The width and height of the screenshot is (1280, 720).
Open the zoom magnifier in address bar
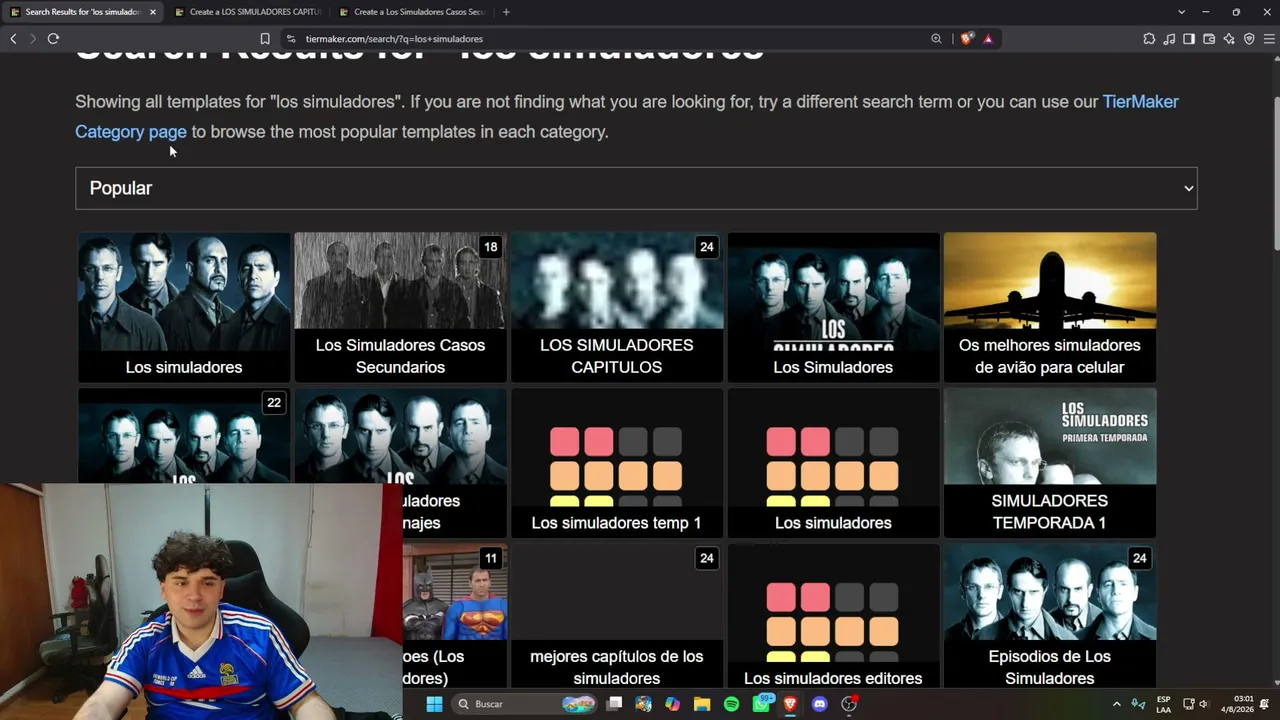pyautogui.click(x=936, y=39)
